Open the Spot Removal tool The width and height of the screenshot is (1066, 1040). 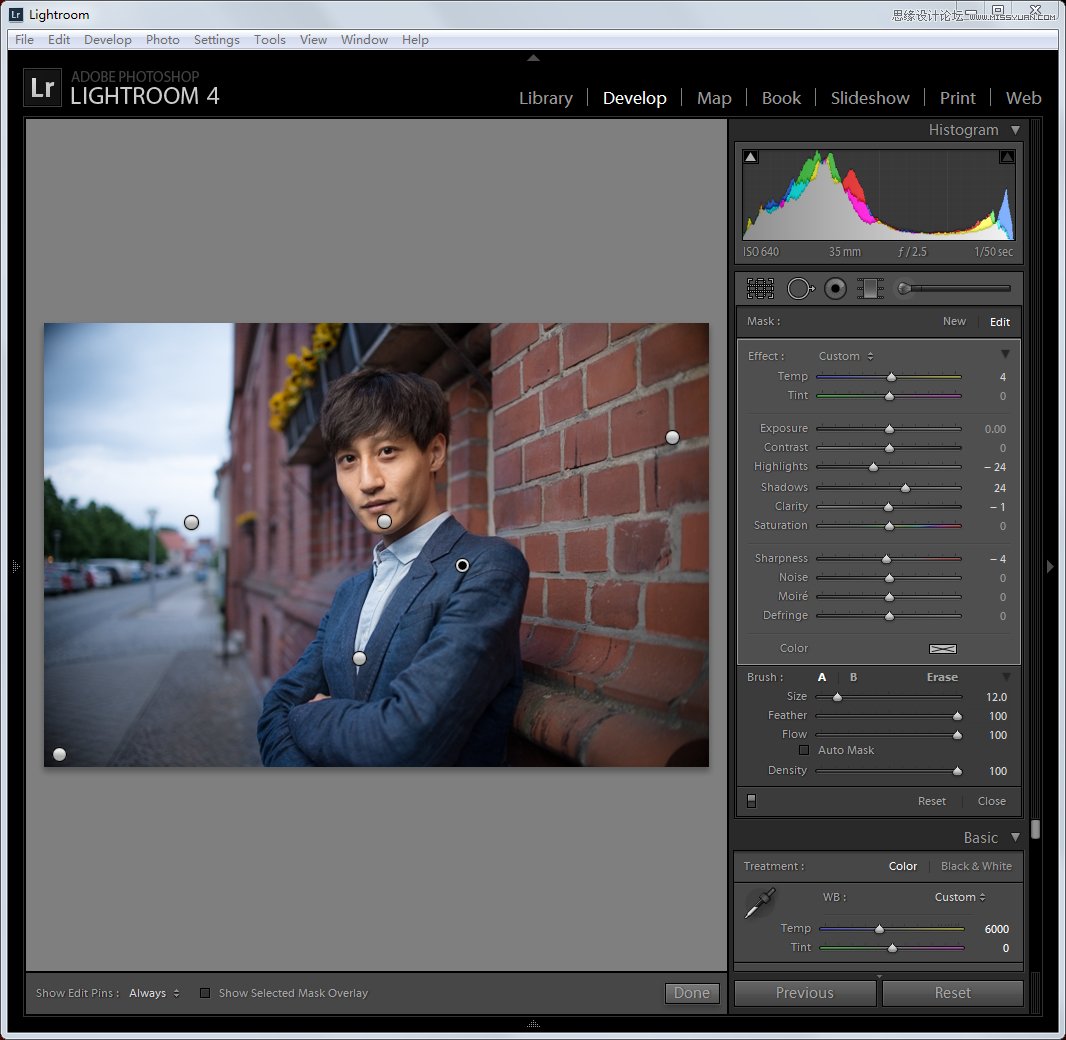click(800, 288)
